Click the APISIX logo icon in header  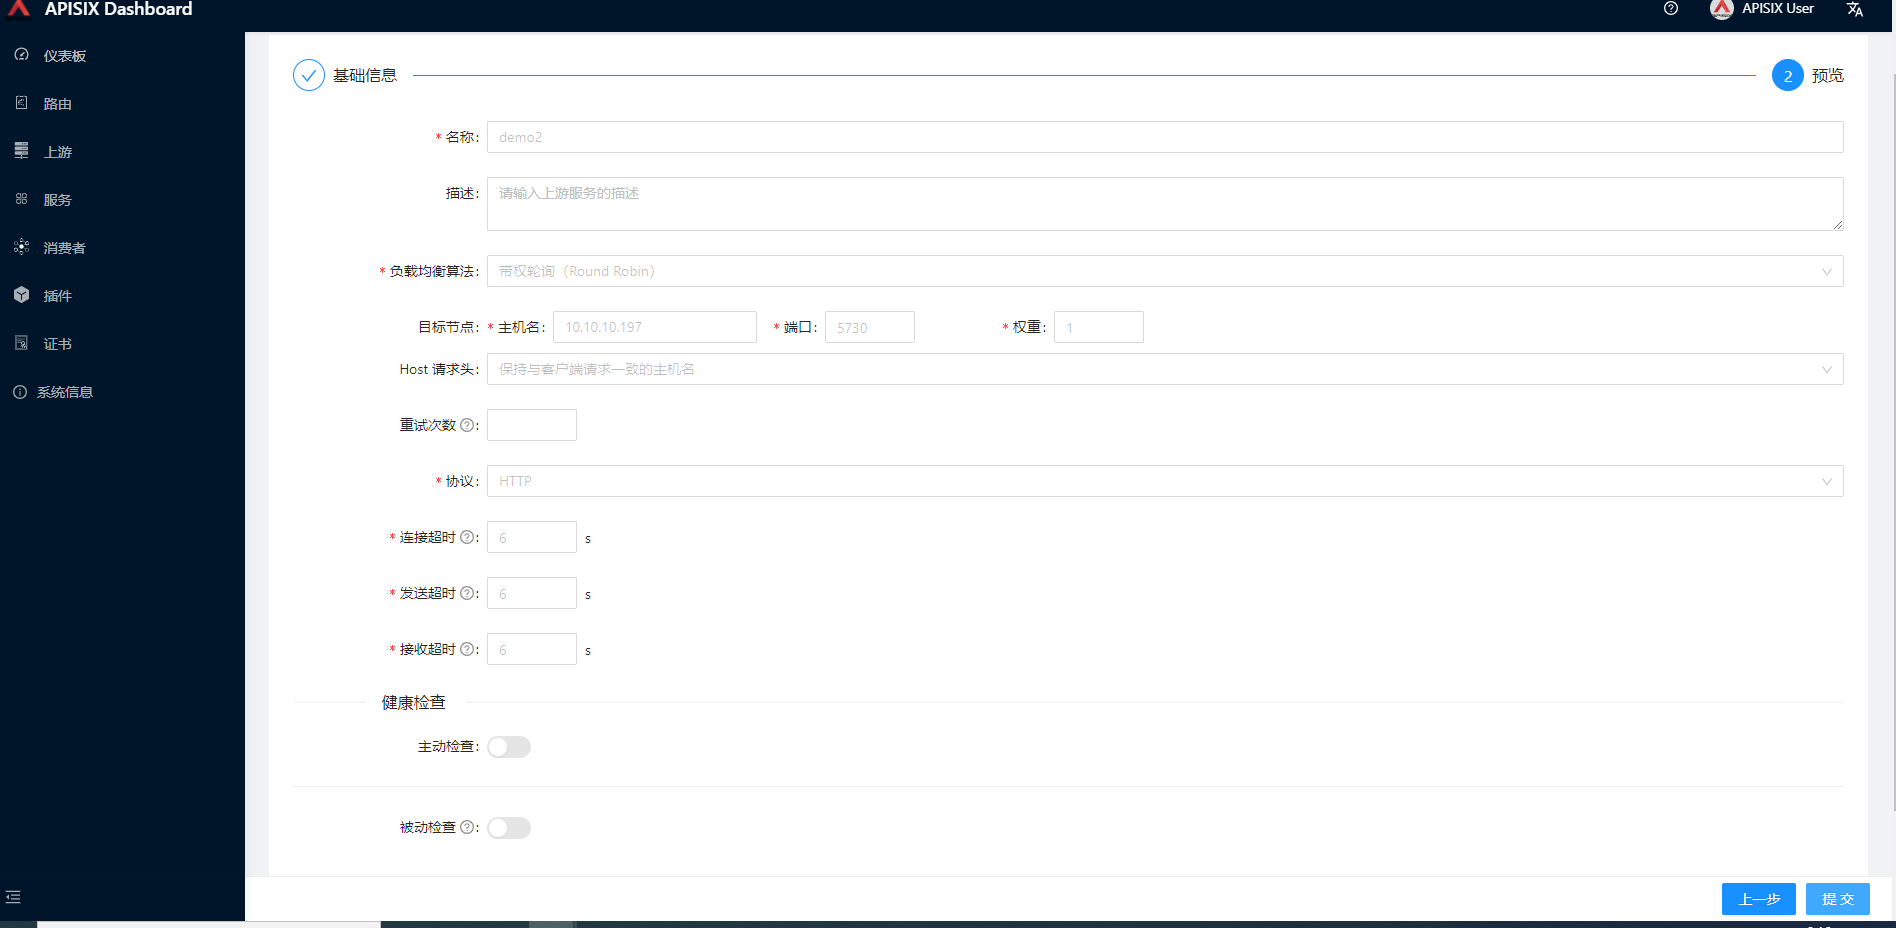(19, 8)
